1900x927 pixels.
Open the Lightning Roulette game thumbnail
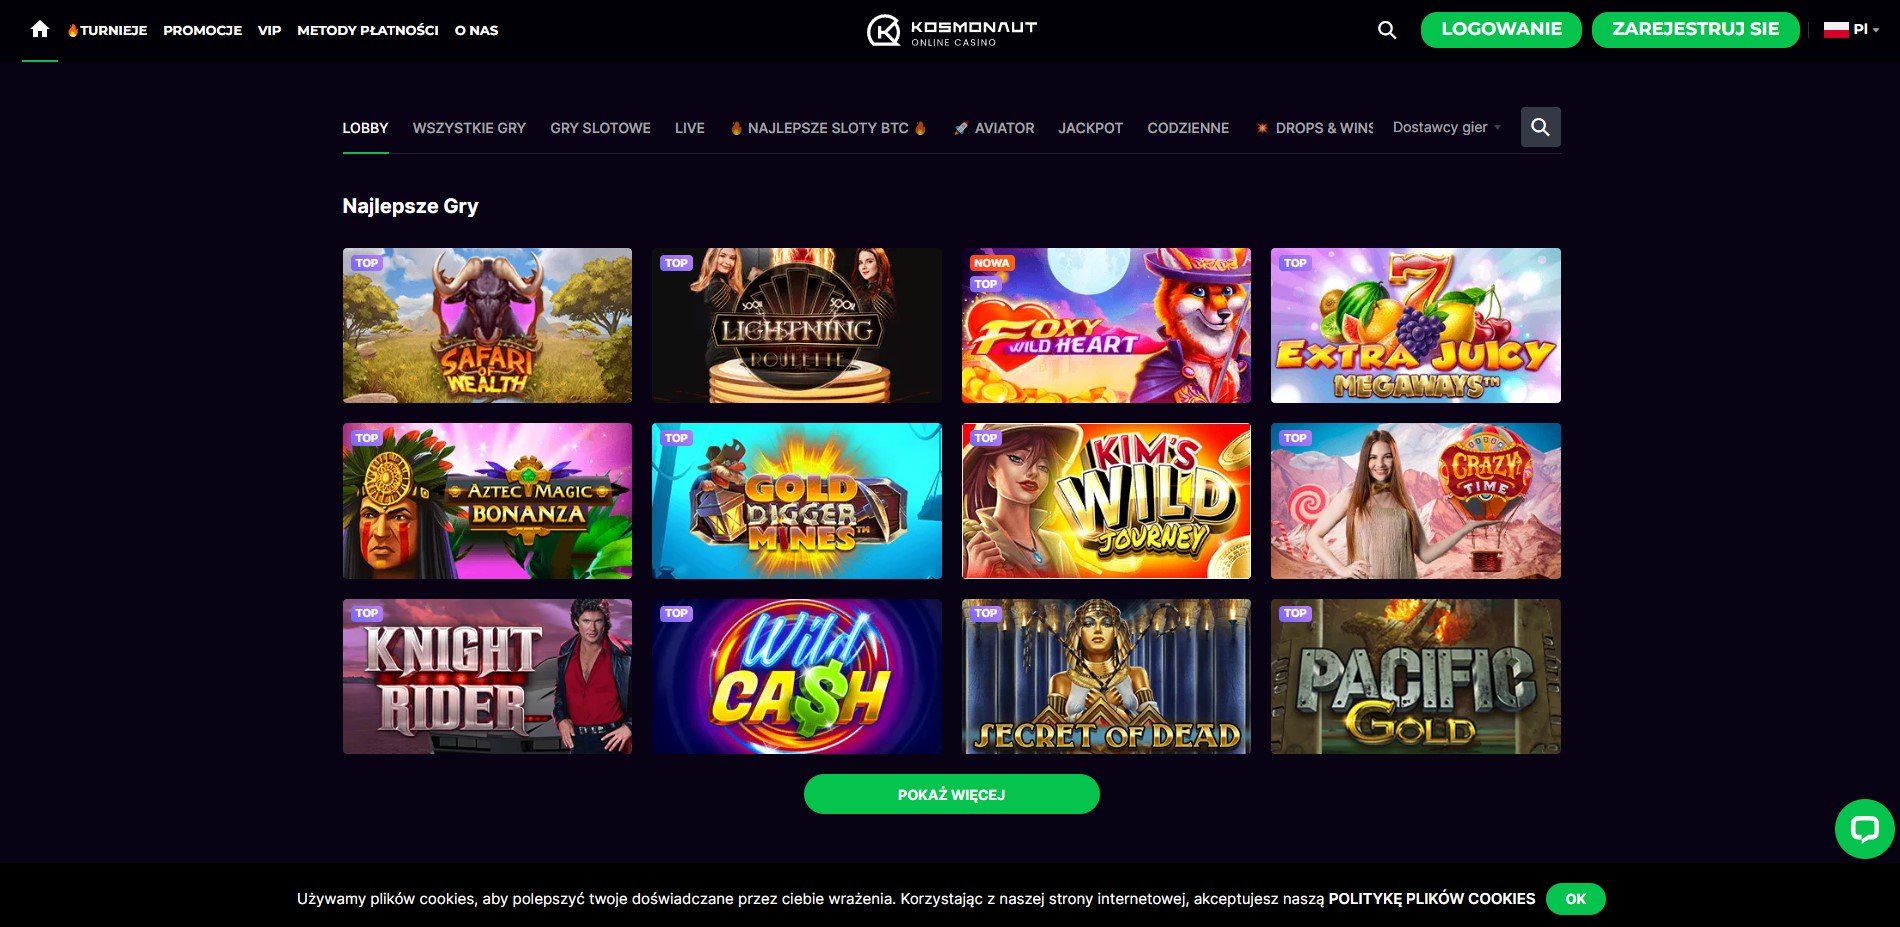pos(796,326)
